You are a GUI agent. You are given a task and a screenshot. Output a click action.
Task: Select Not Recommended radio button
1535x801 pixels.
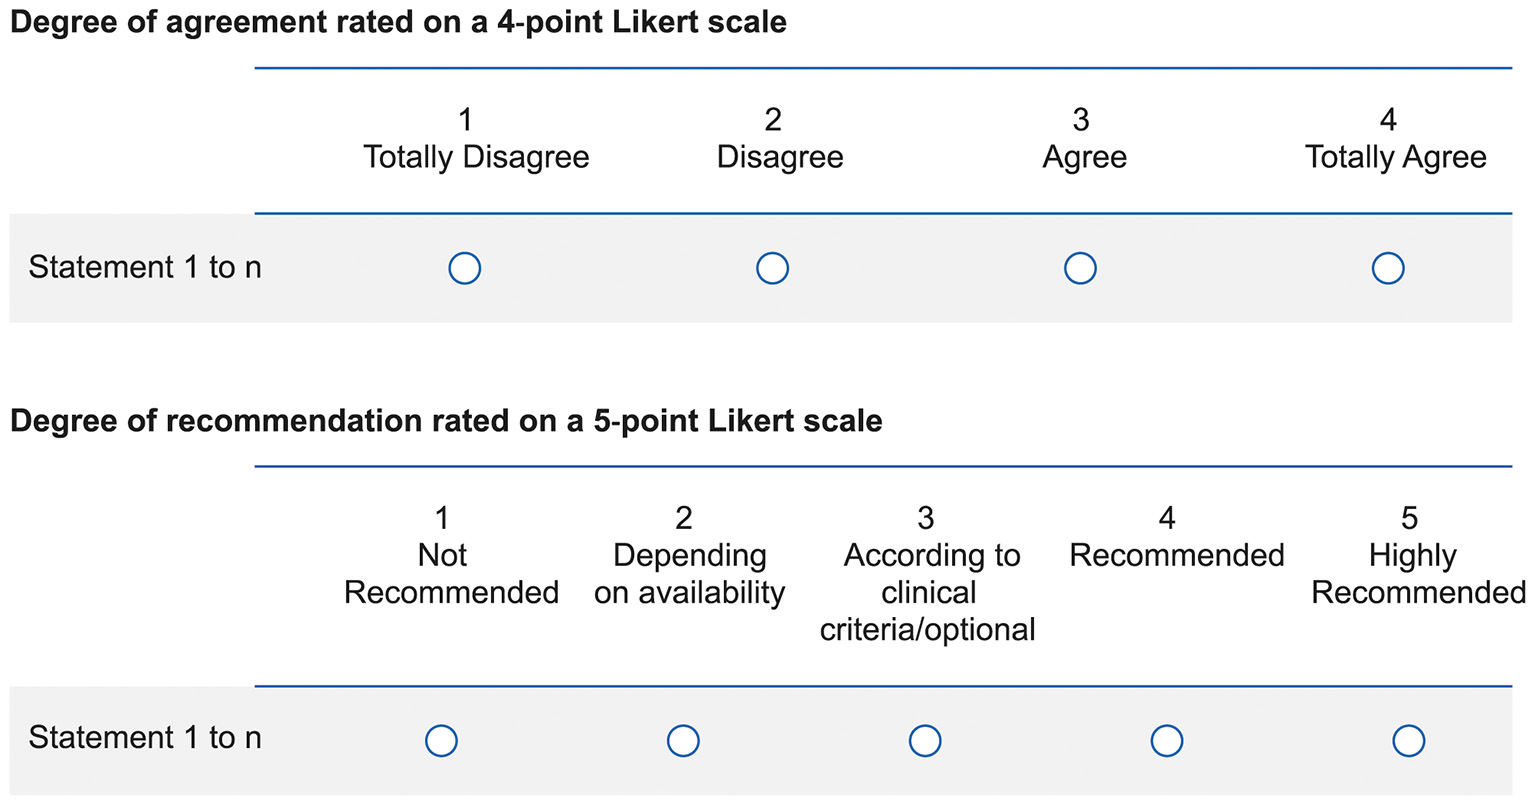441,741
